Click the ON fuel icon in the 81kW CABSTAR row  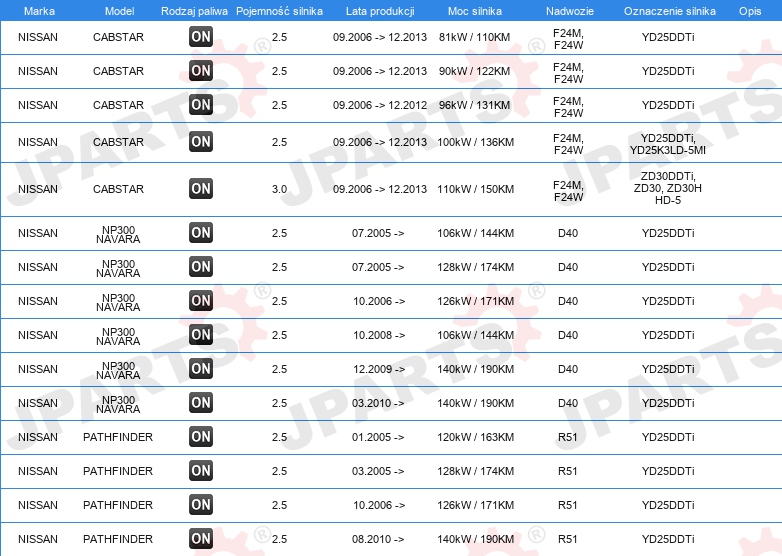[x=201, y=36]
